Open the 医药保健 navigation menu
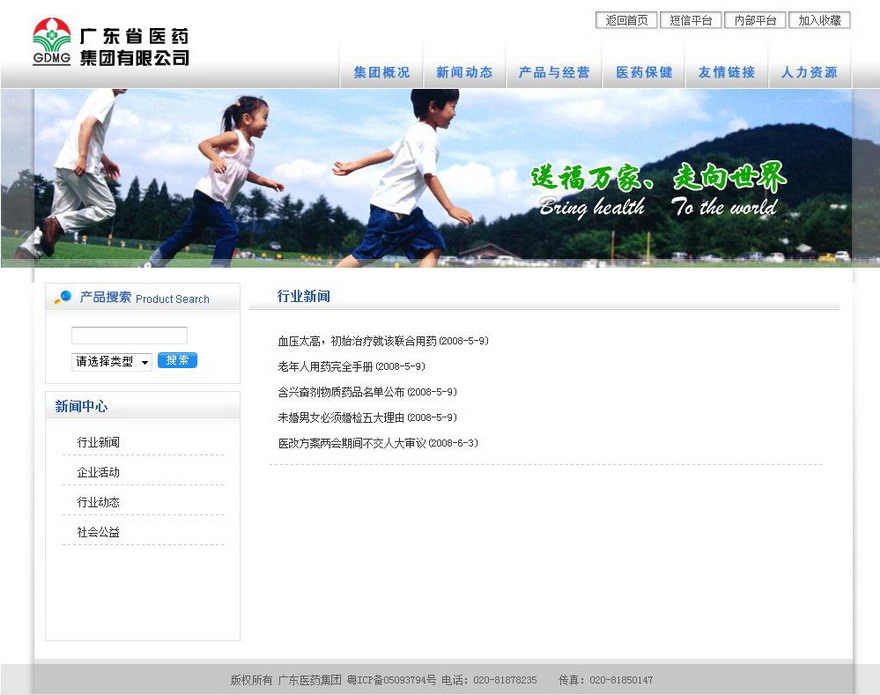 tap(644, 72)
